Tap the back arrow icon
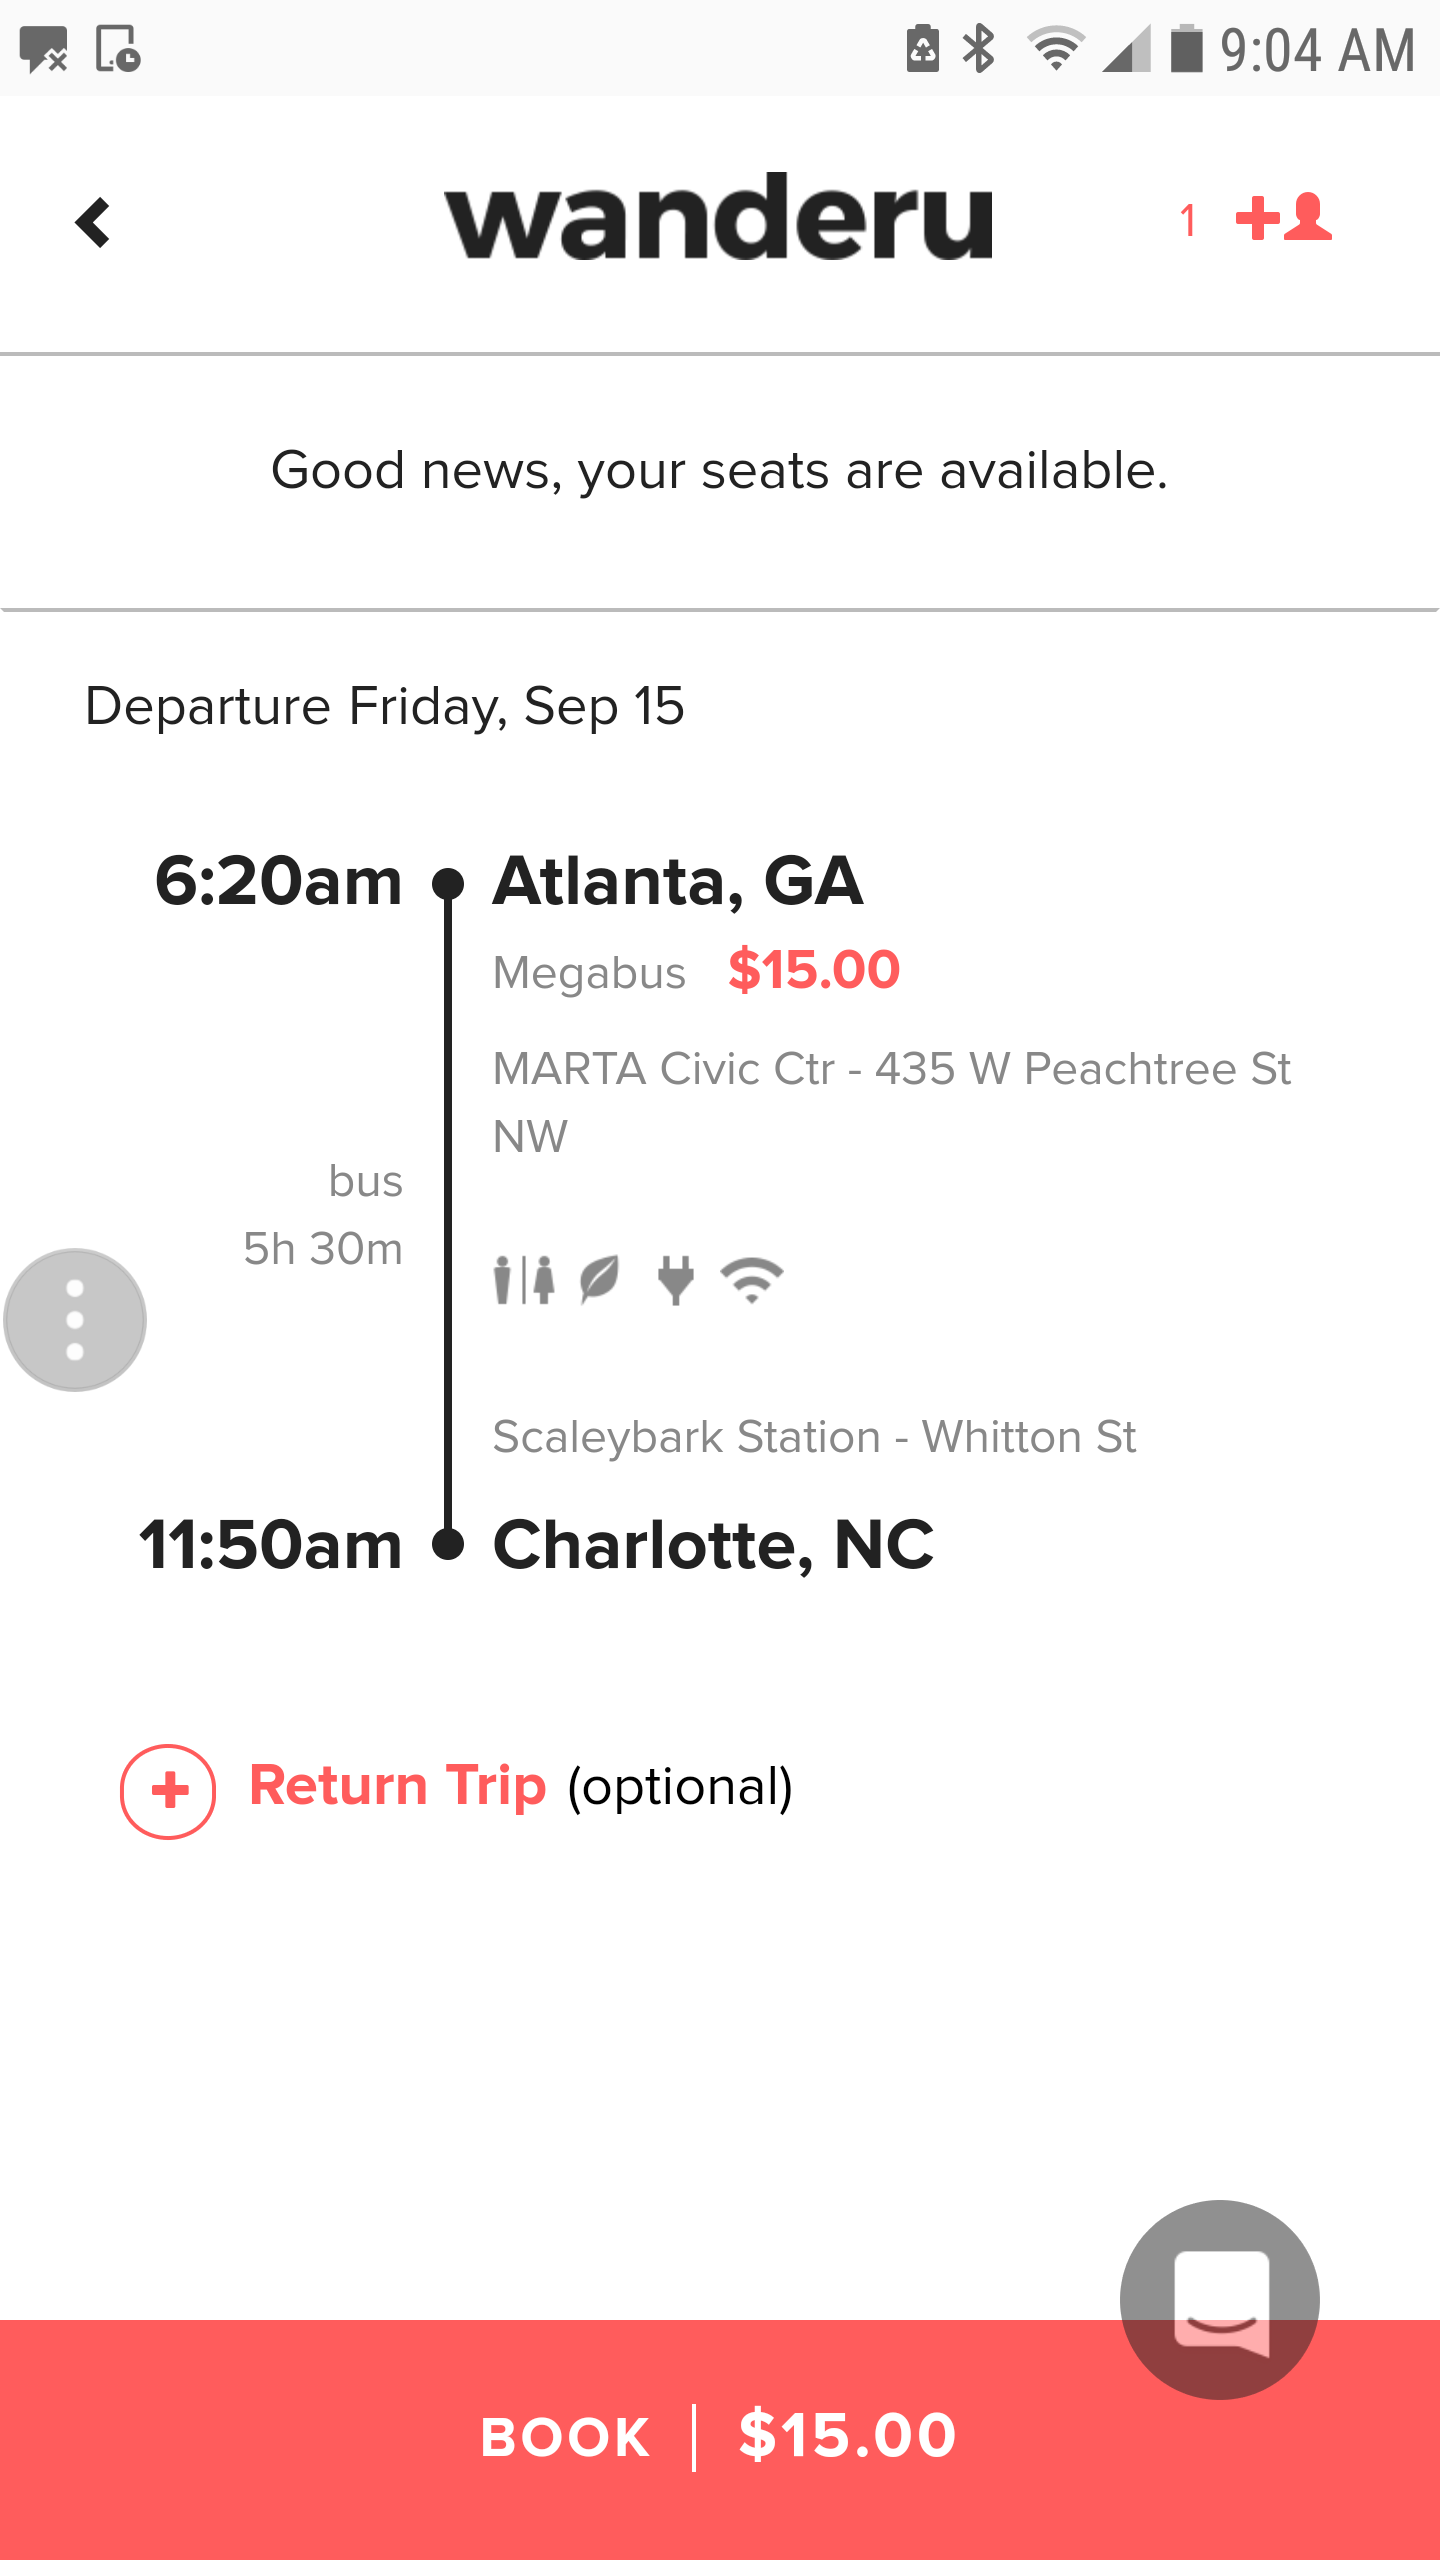1440x2560 pixels. pyautogui.click(x=93, y=222)
